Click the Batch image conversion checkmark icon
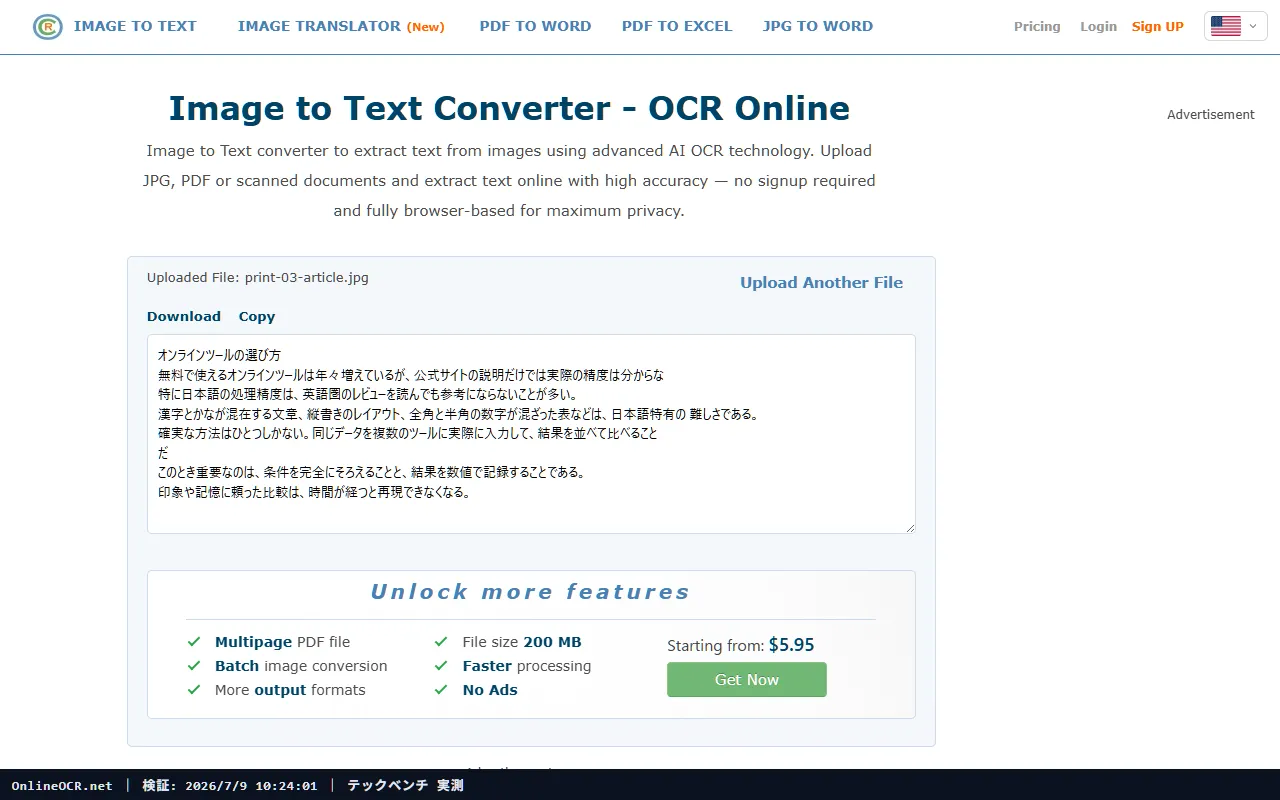This screenshot has width=1280, height=800. coord(194,666)
